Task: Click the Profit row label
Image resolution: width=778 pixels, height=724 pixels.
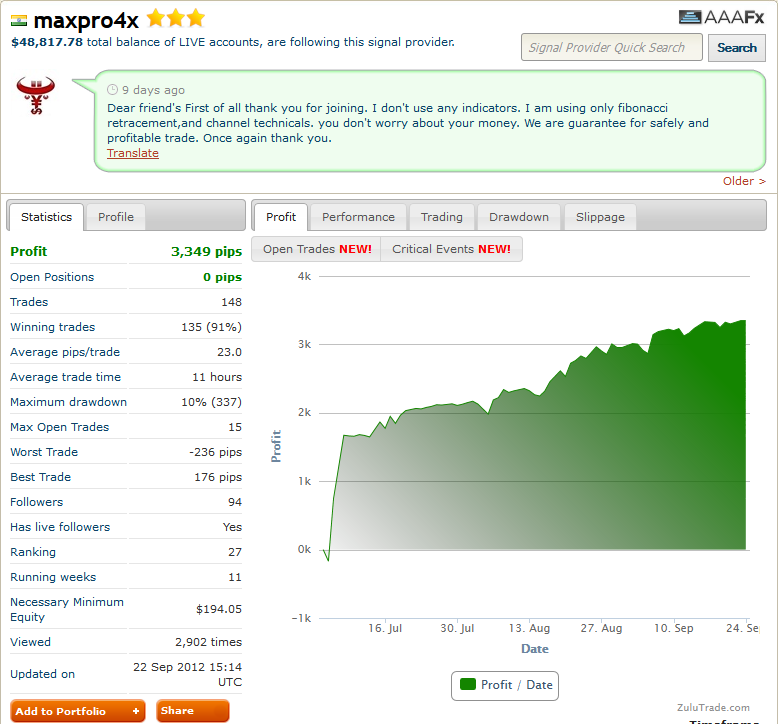Action: click(x=29, y=251)
